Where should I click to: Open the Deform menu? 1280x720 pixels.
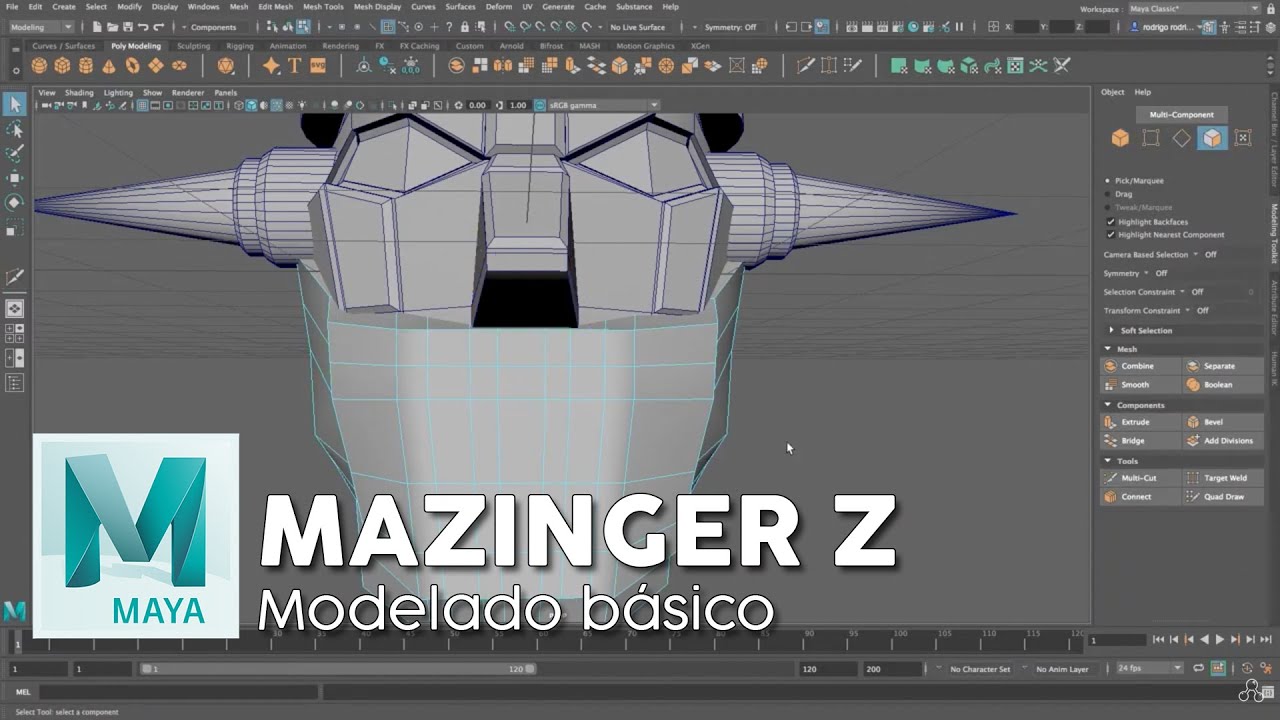pos(498,6)
